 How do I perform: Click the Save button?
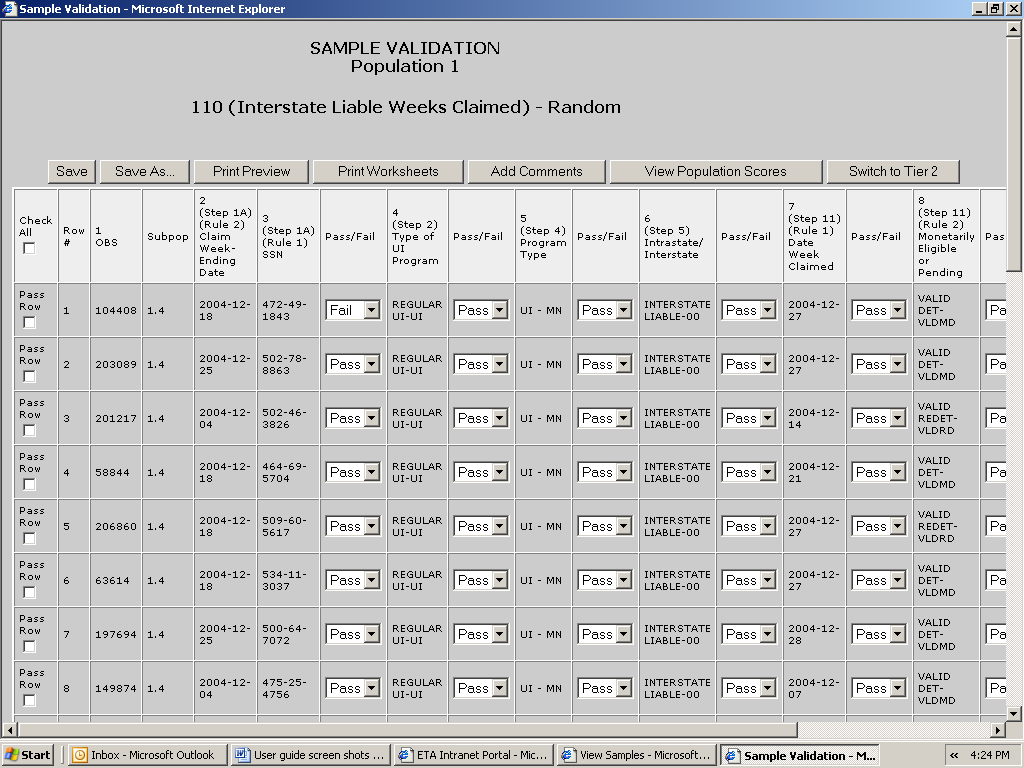coord(71,171)
